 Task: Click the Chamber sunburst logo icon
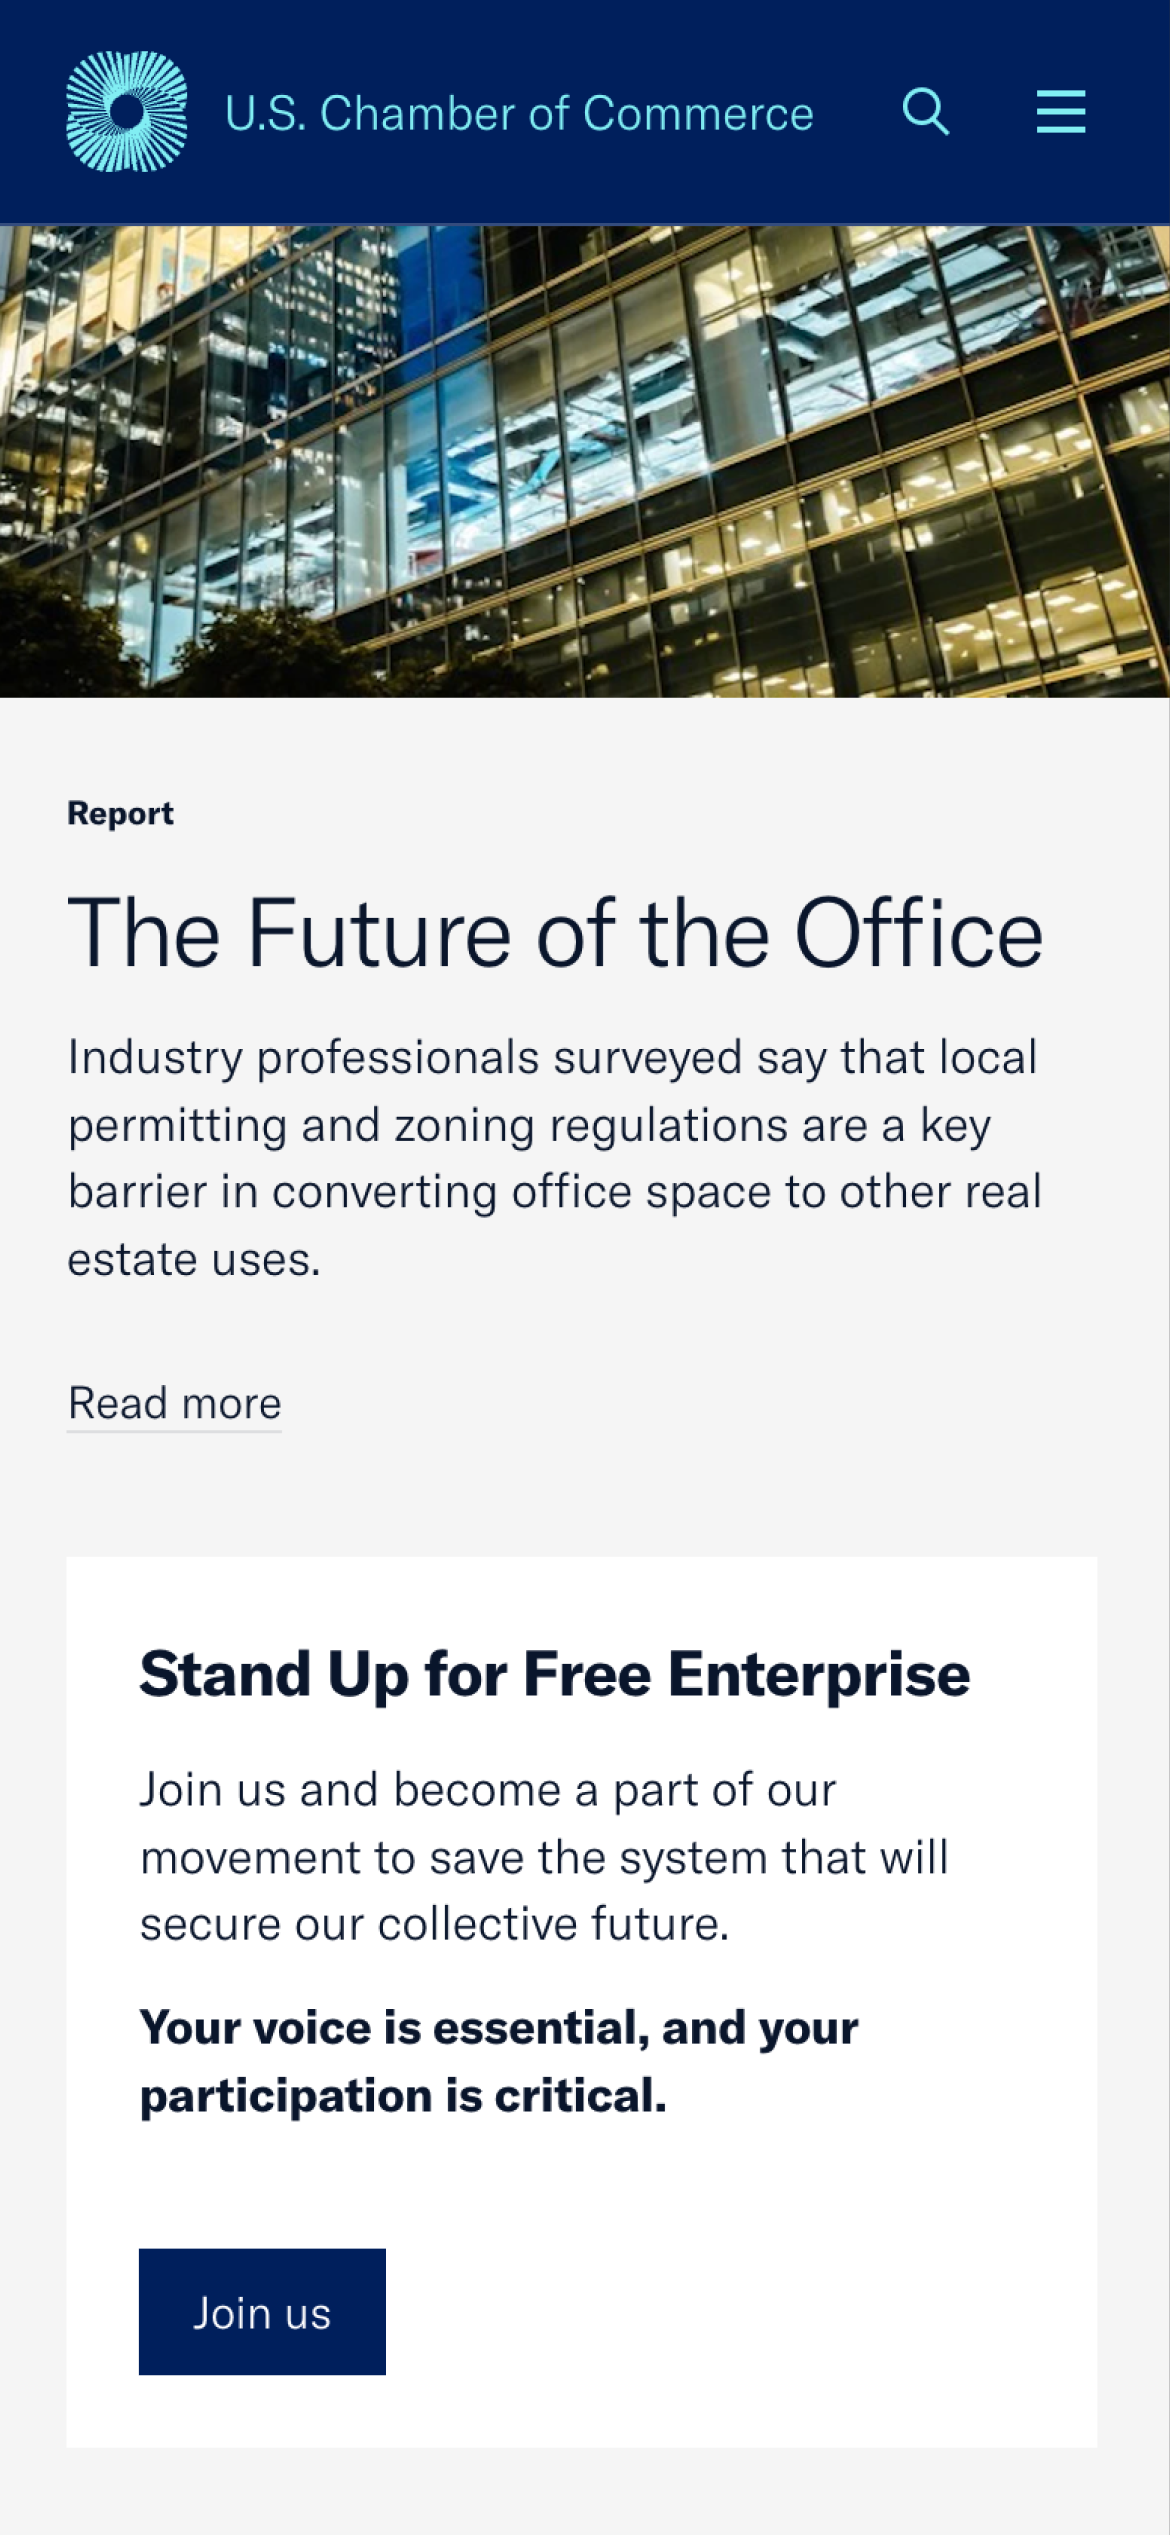(126, 111)
